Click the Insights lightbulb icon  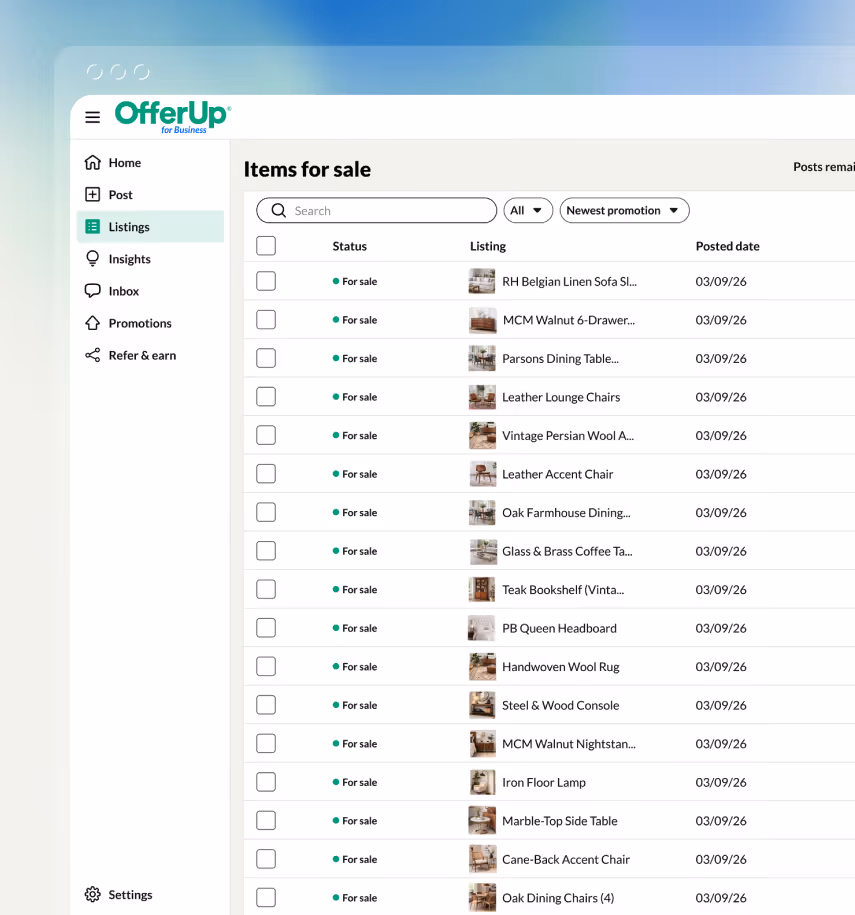click(93, 259)
